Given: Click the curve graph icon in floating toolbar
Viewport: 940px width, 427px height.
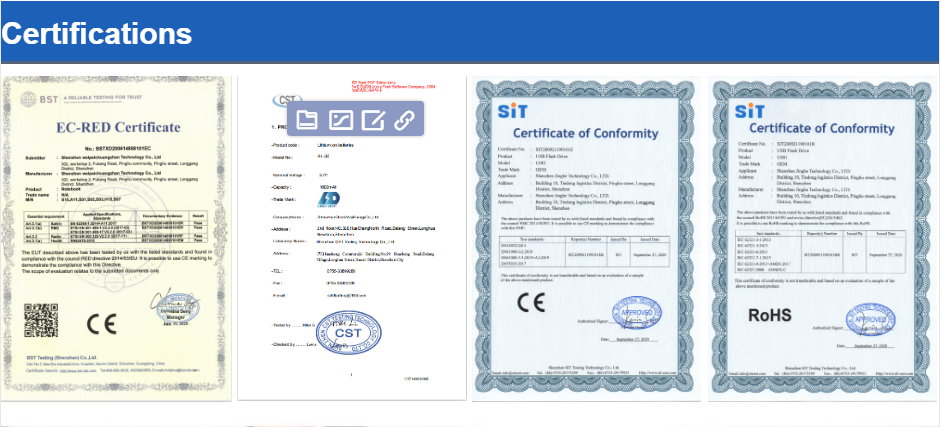Looking at the screenshot, I should tap(340, 121).
